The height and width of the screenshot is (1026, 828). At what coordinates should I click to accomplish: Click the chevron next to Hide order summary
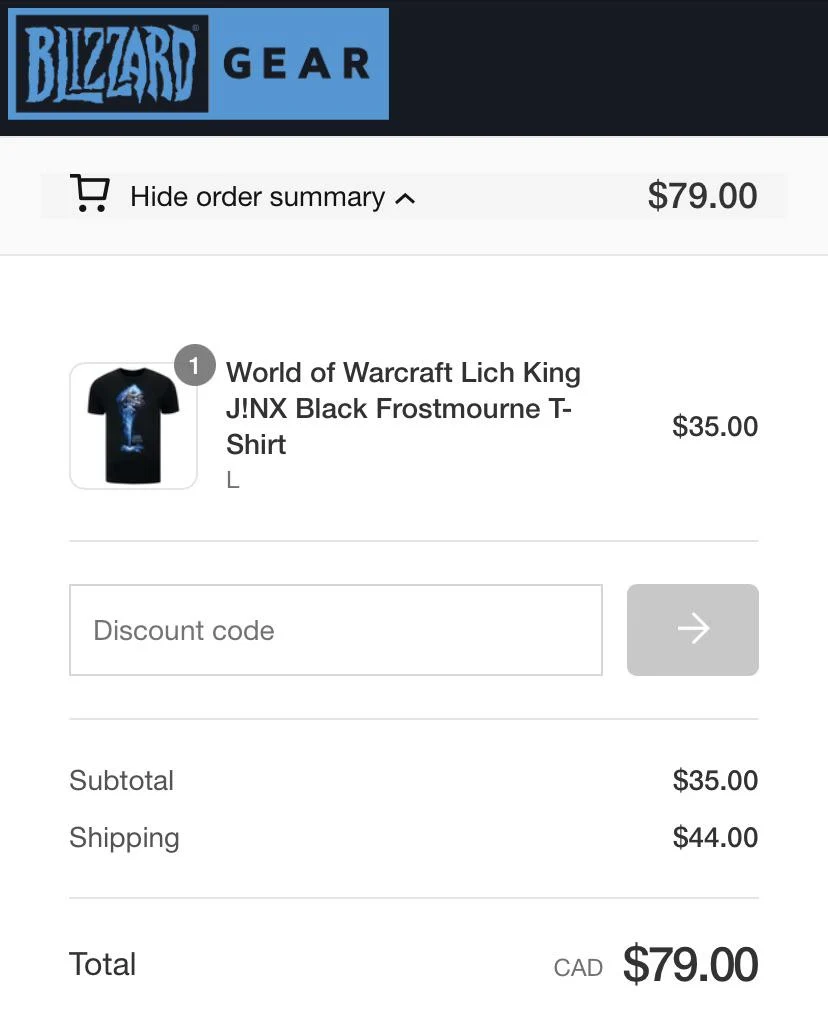click(x=406, y=198)
